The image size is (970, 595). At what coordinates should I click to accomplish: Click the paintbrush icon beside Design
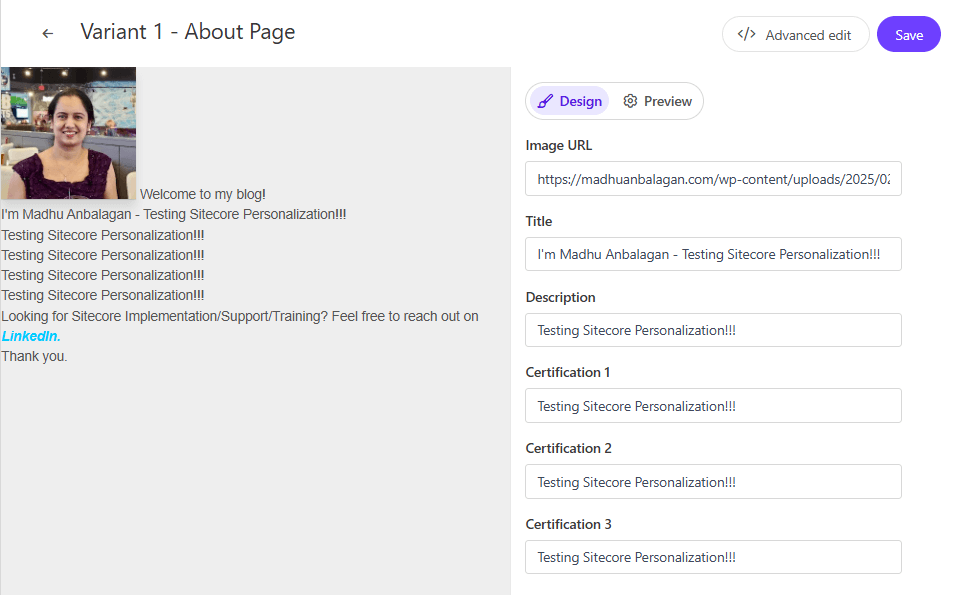click(x=545, y=101)
